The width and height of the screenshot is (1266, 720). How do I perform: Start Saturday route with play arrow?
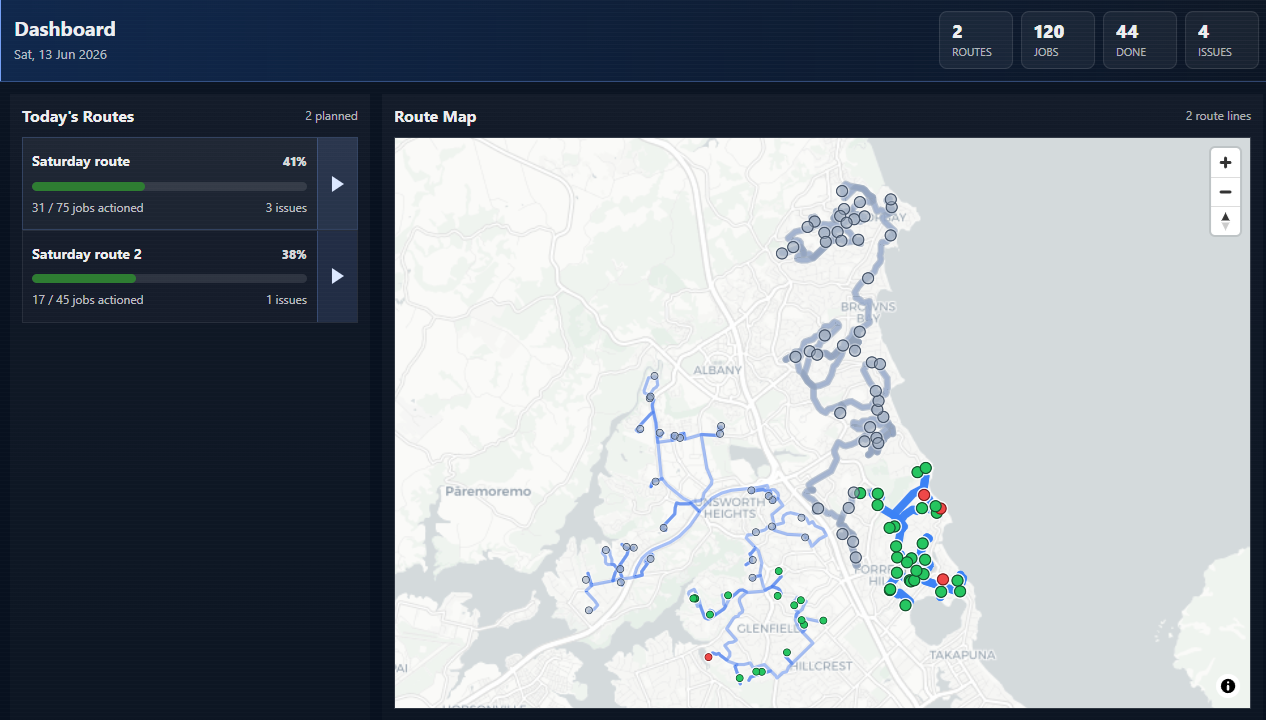337,184
